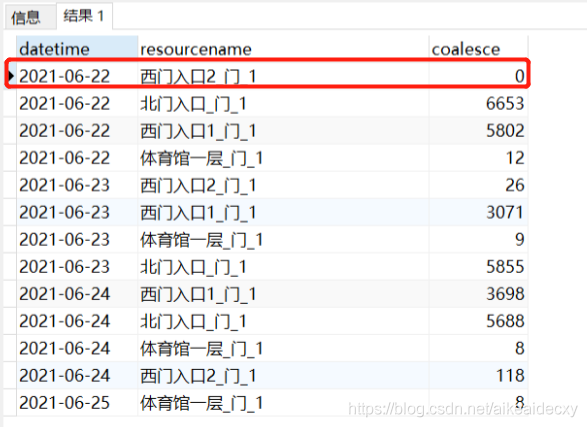
Task: Click date 2021-06-25 in the last row
Action: pyautogui.click(x=64, y=403)
